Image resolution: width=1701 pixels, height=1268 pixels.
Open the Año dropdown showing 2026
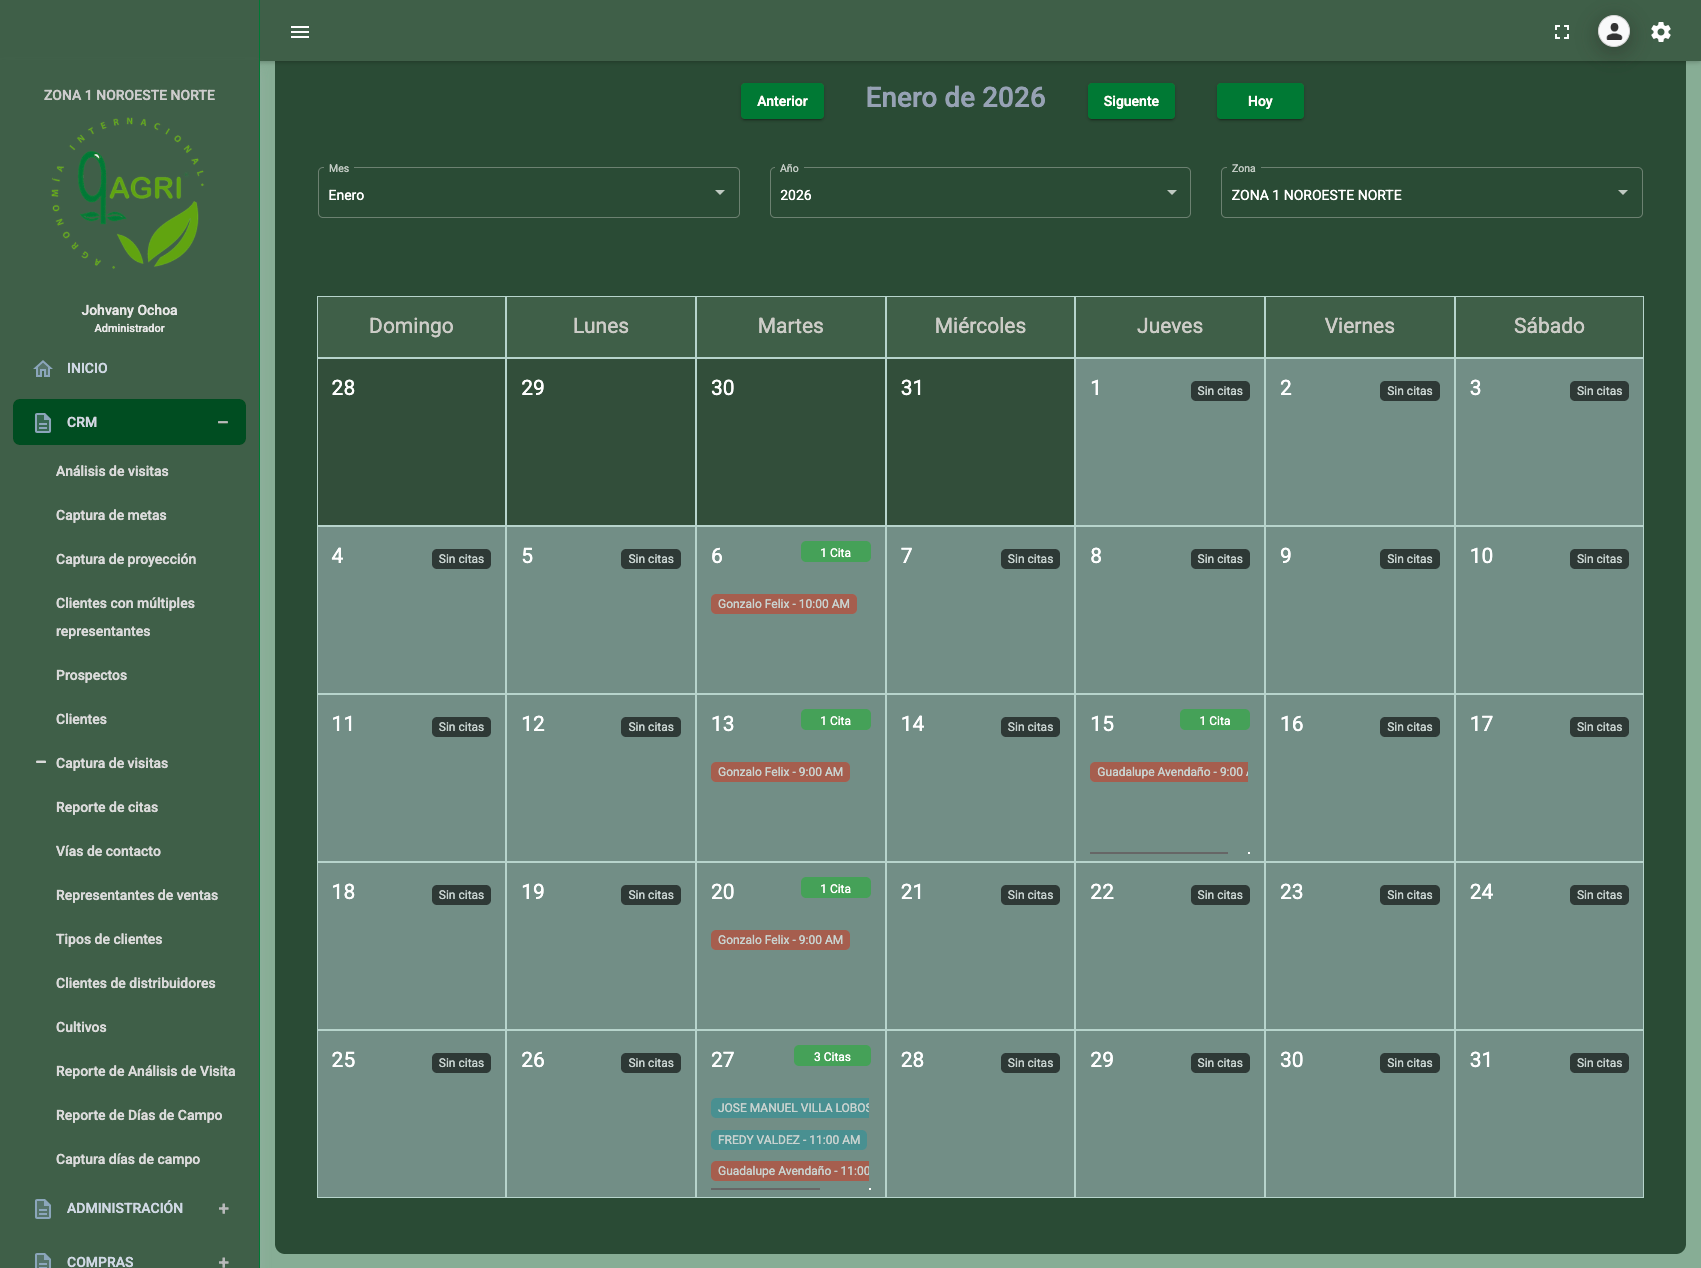(979, 194)
